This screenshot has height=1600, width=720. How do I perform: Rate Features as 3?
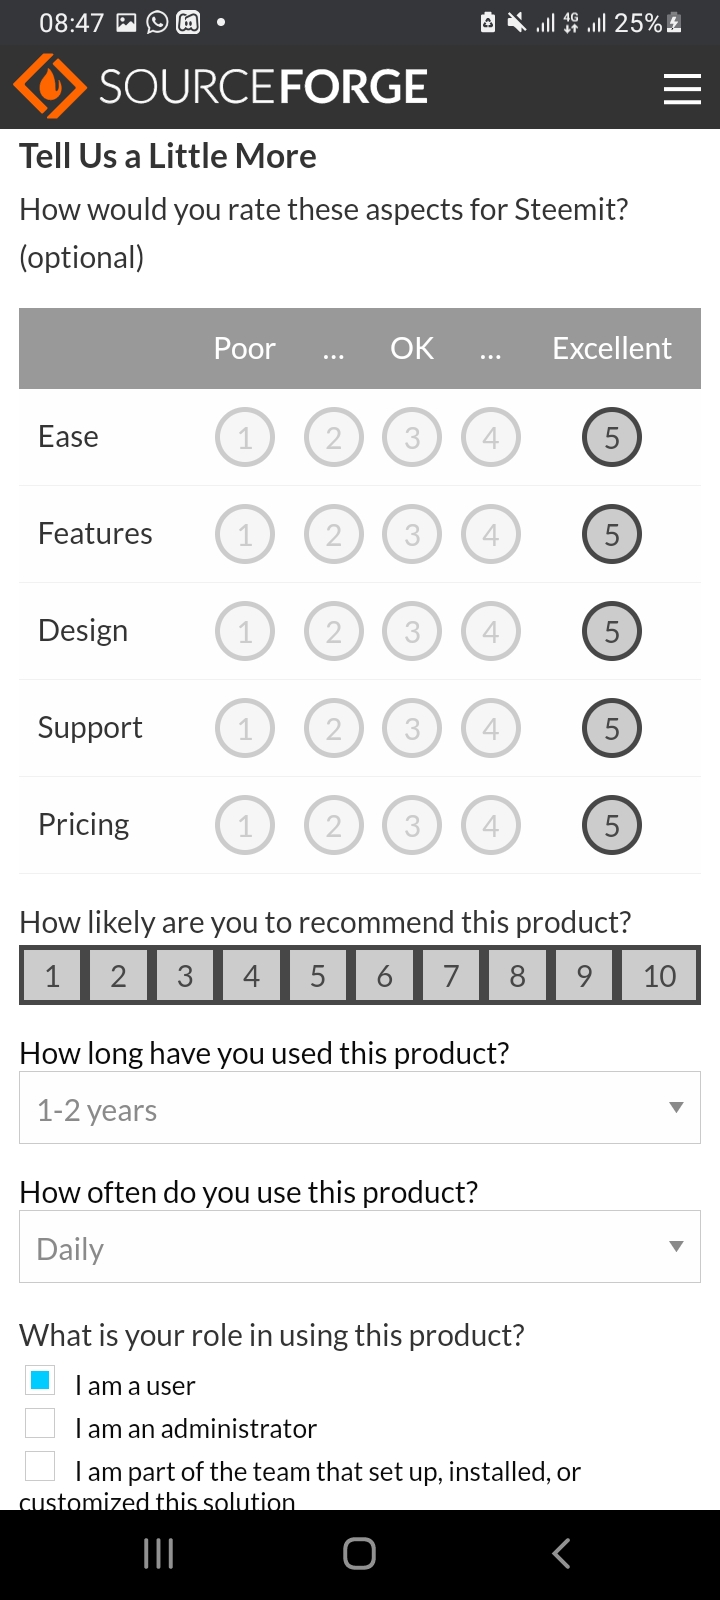[411, 534]
